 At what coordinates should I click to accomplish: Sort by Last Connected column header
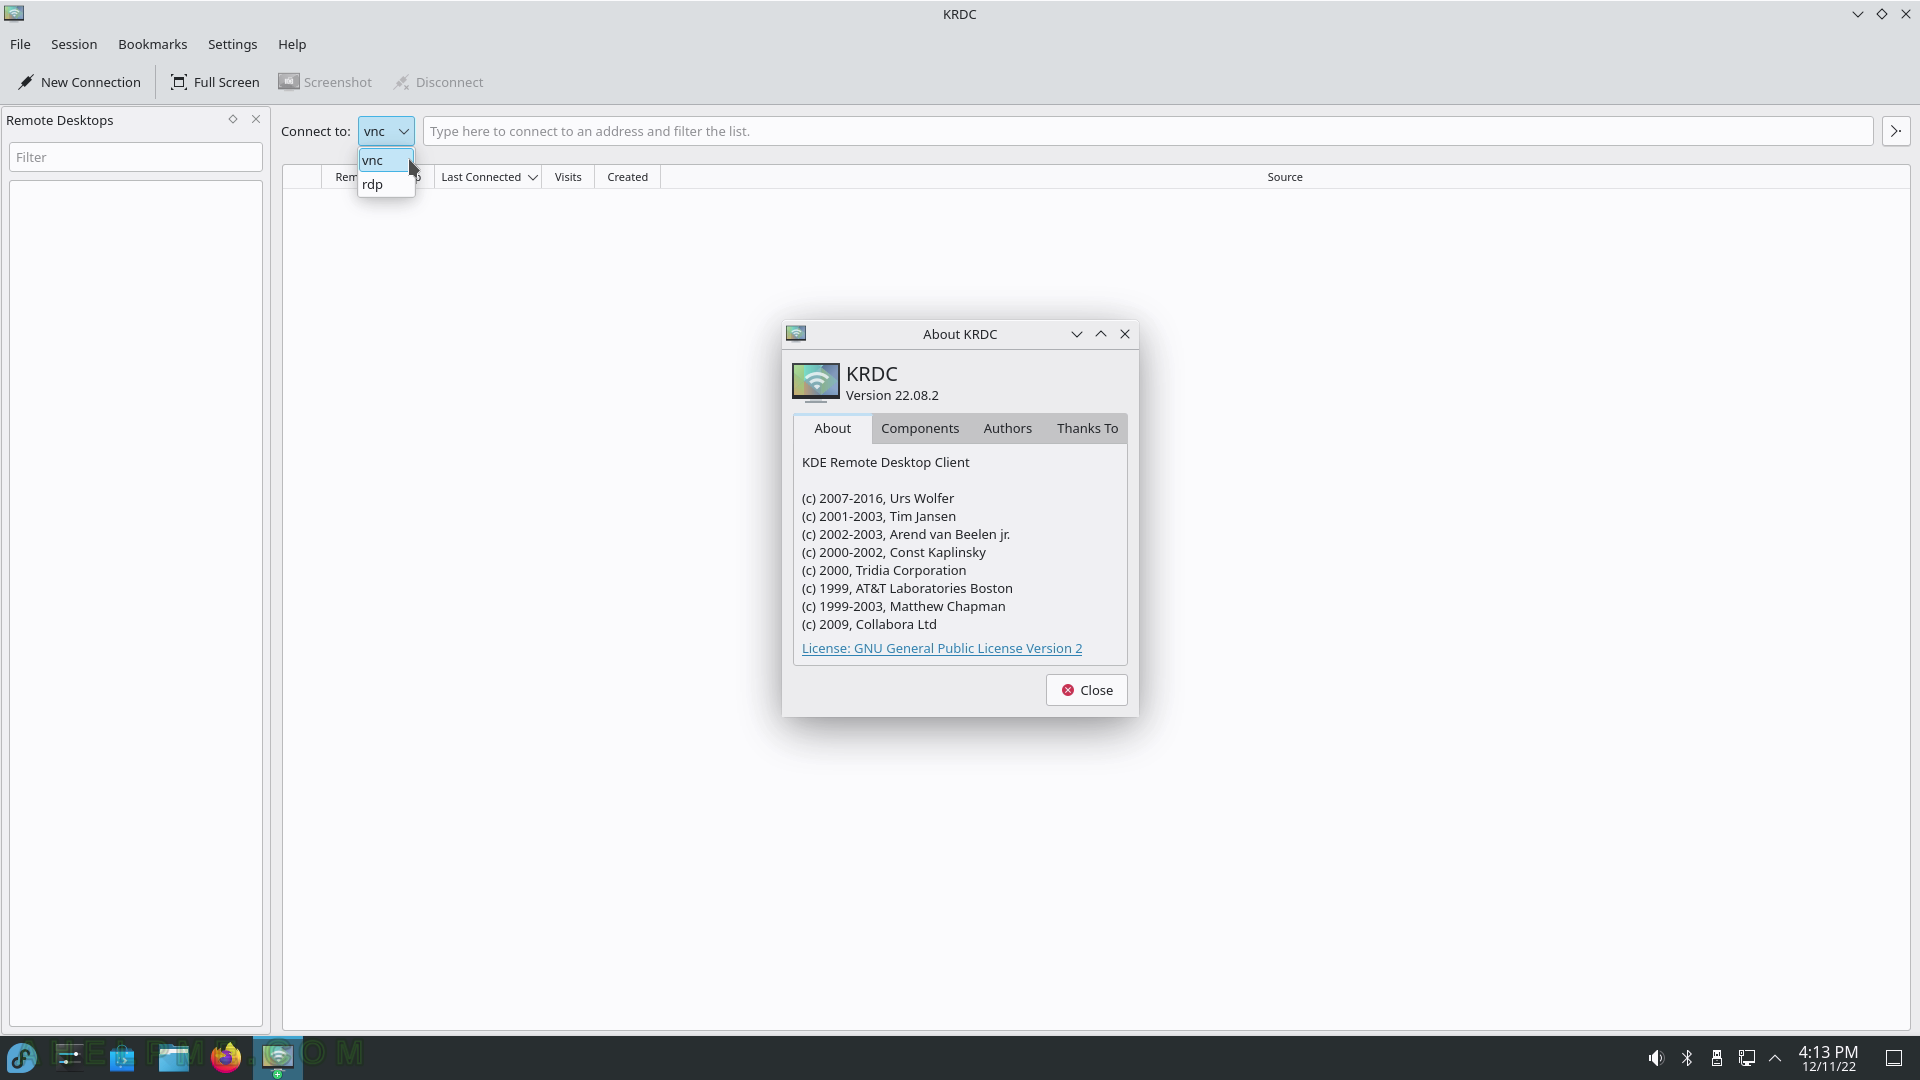(488, 177)
